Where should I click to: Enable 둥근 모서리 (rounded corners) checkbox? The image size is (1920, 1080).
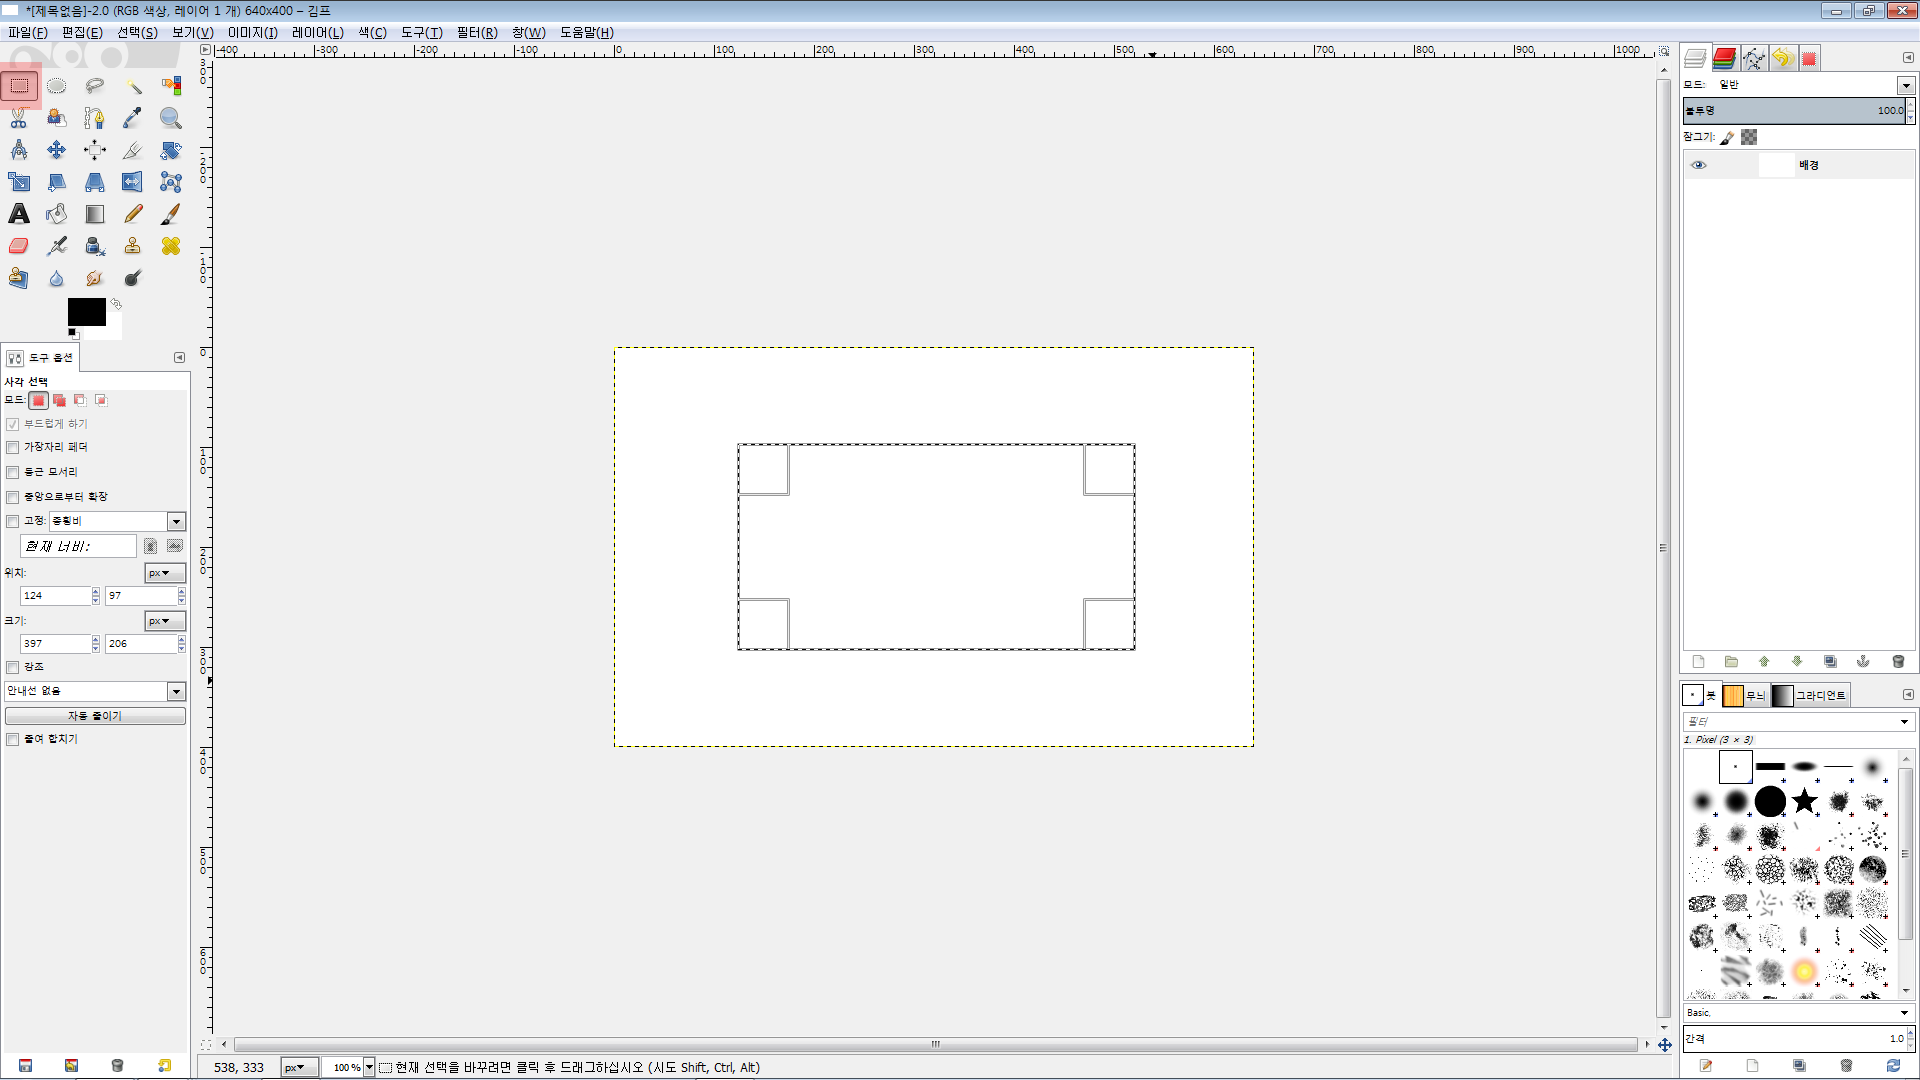point(13,473)
